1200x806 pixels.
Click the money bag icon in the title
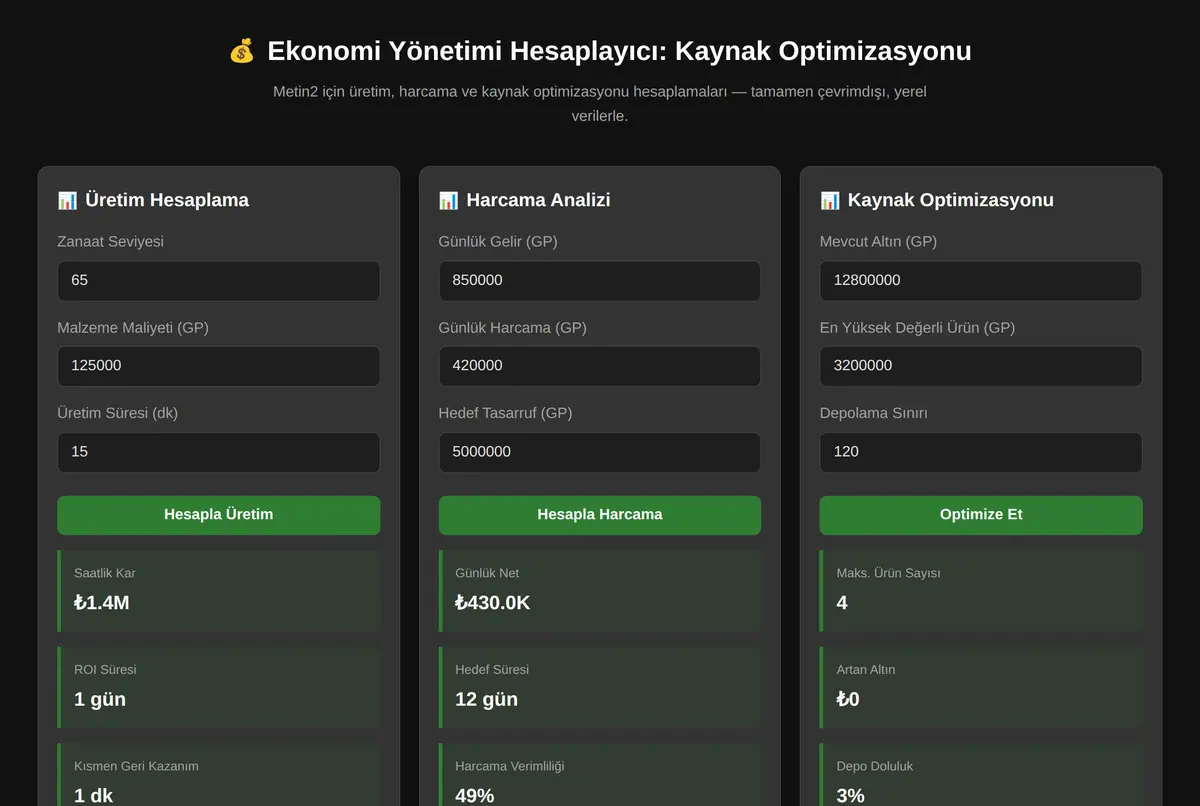tap(242, 51)
